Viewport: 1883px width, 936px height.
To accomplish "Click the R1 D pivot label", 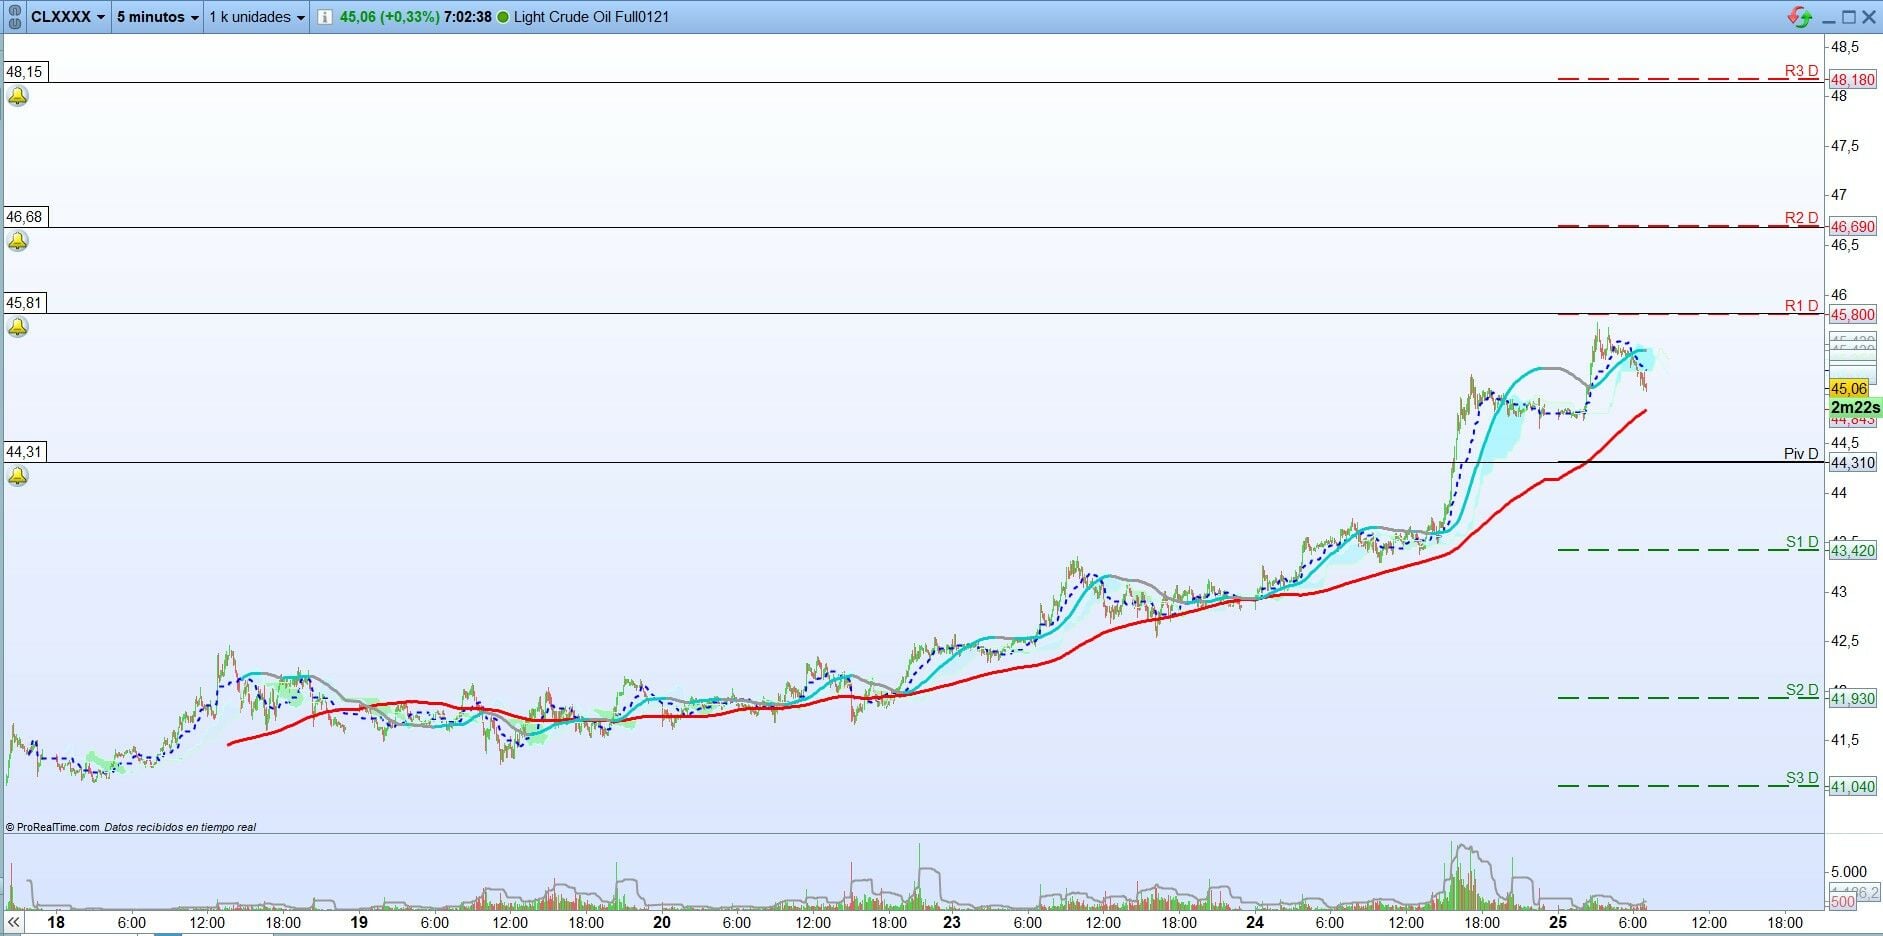I will [1802, 306].
